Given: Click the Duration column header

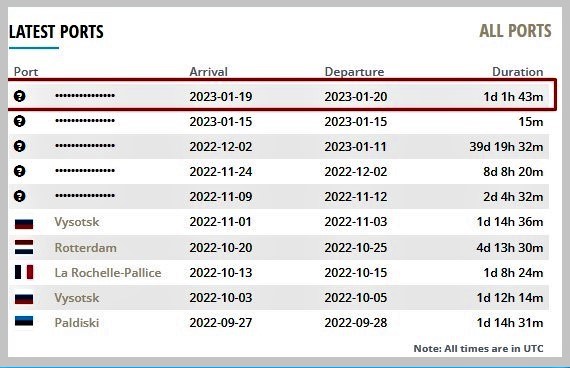Looking at the screenshot, I should click(517, 72).
